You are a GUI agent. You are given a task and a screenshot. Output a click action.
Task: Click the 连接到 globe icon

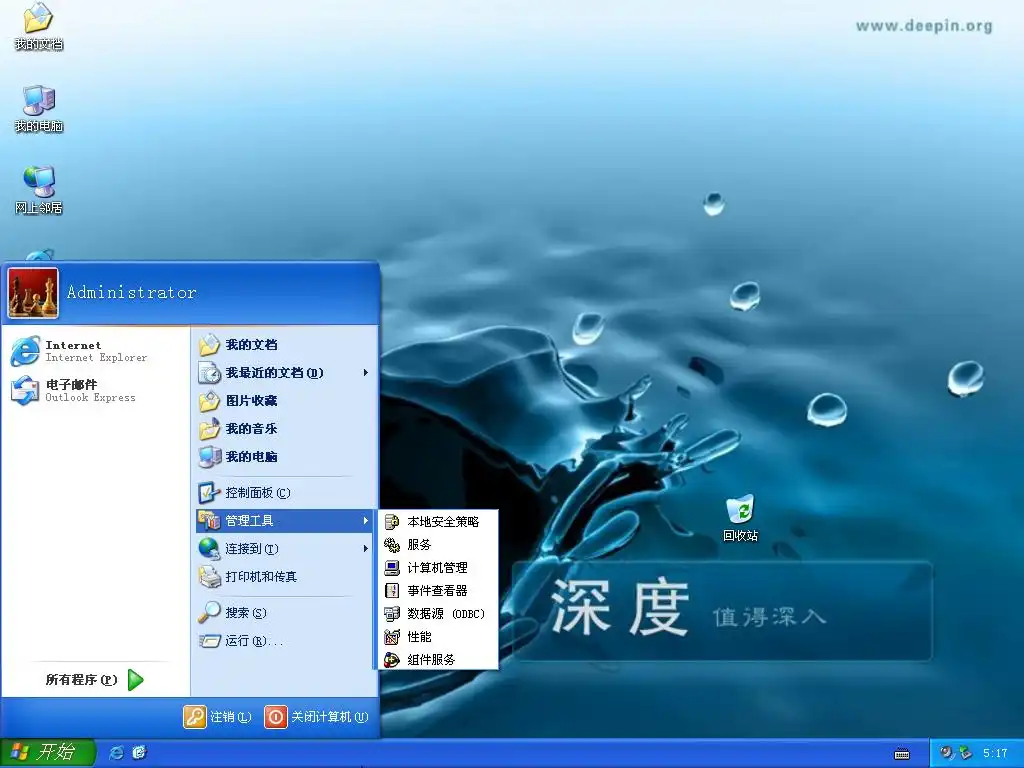click(x=209, y=549)
